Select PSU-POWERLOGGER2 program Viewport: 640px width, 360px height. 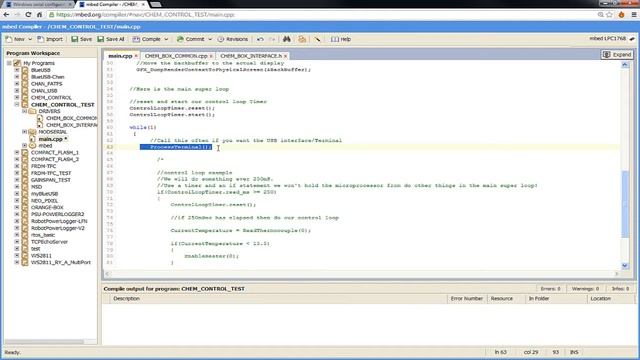[x=58, y=214]
